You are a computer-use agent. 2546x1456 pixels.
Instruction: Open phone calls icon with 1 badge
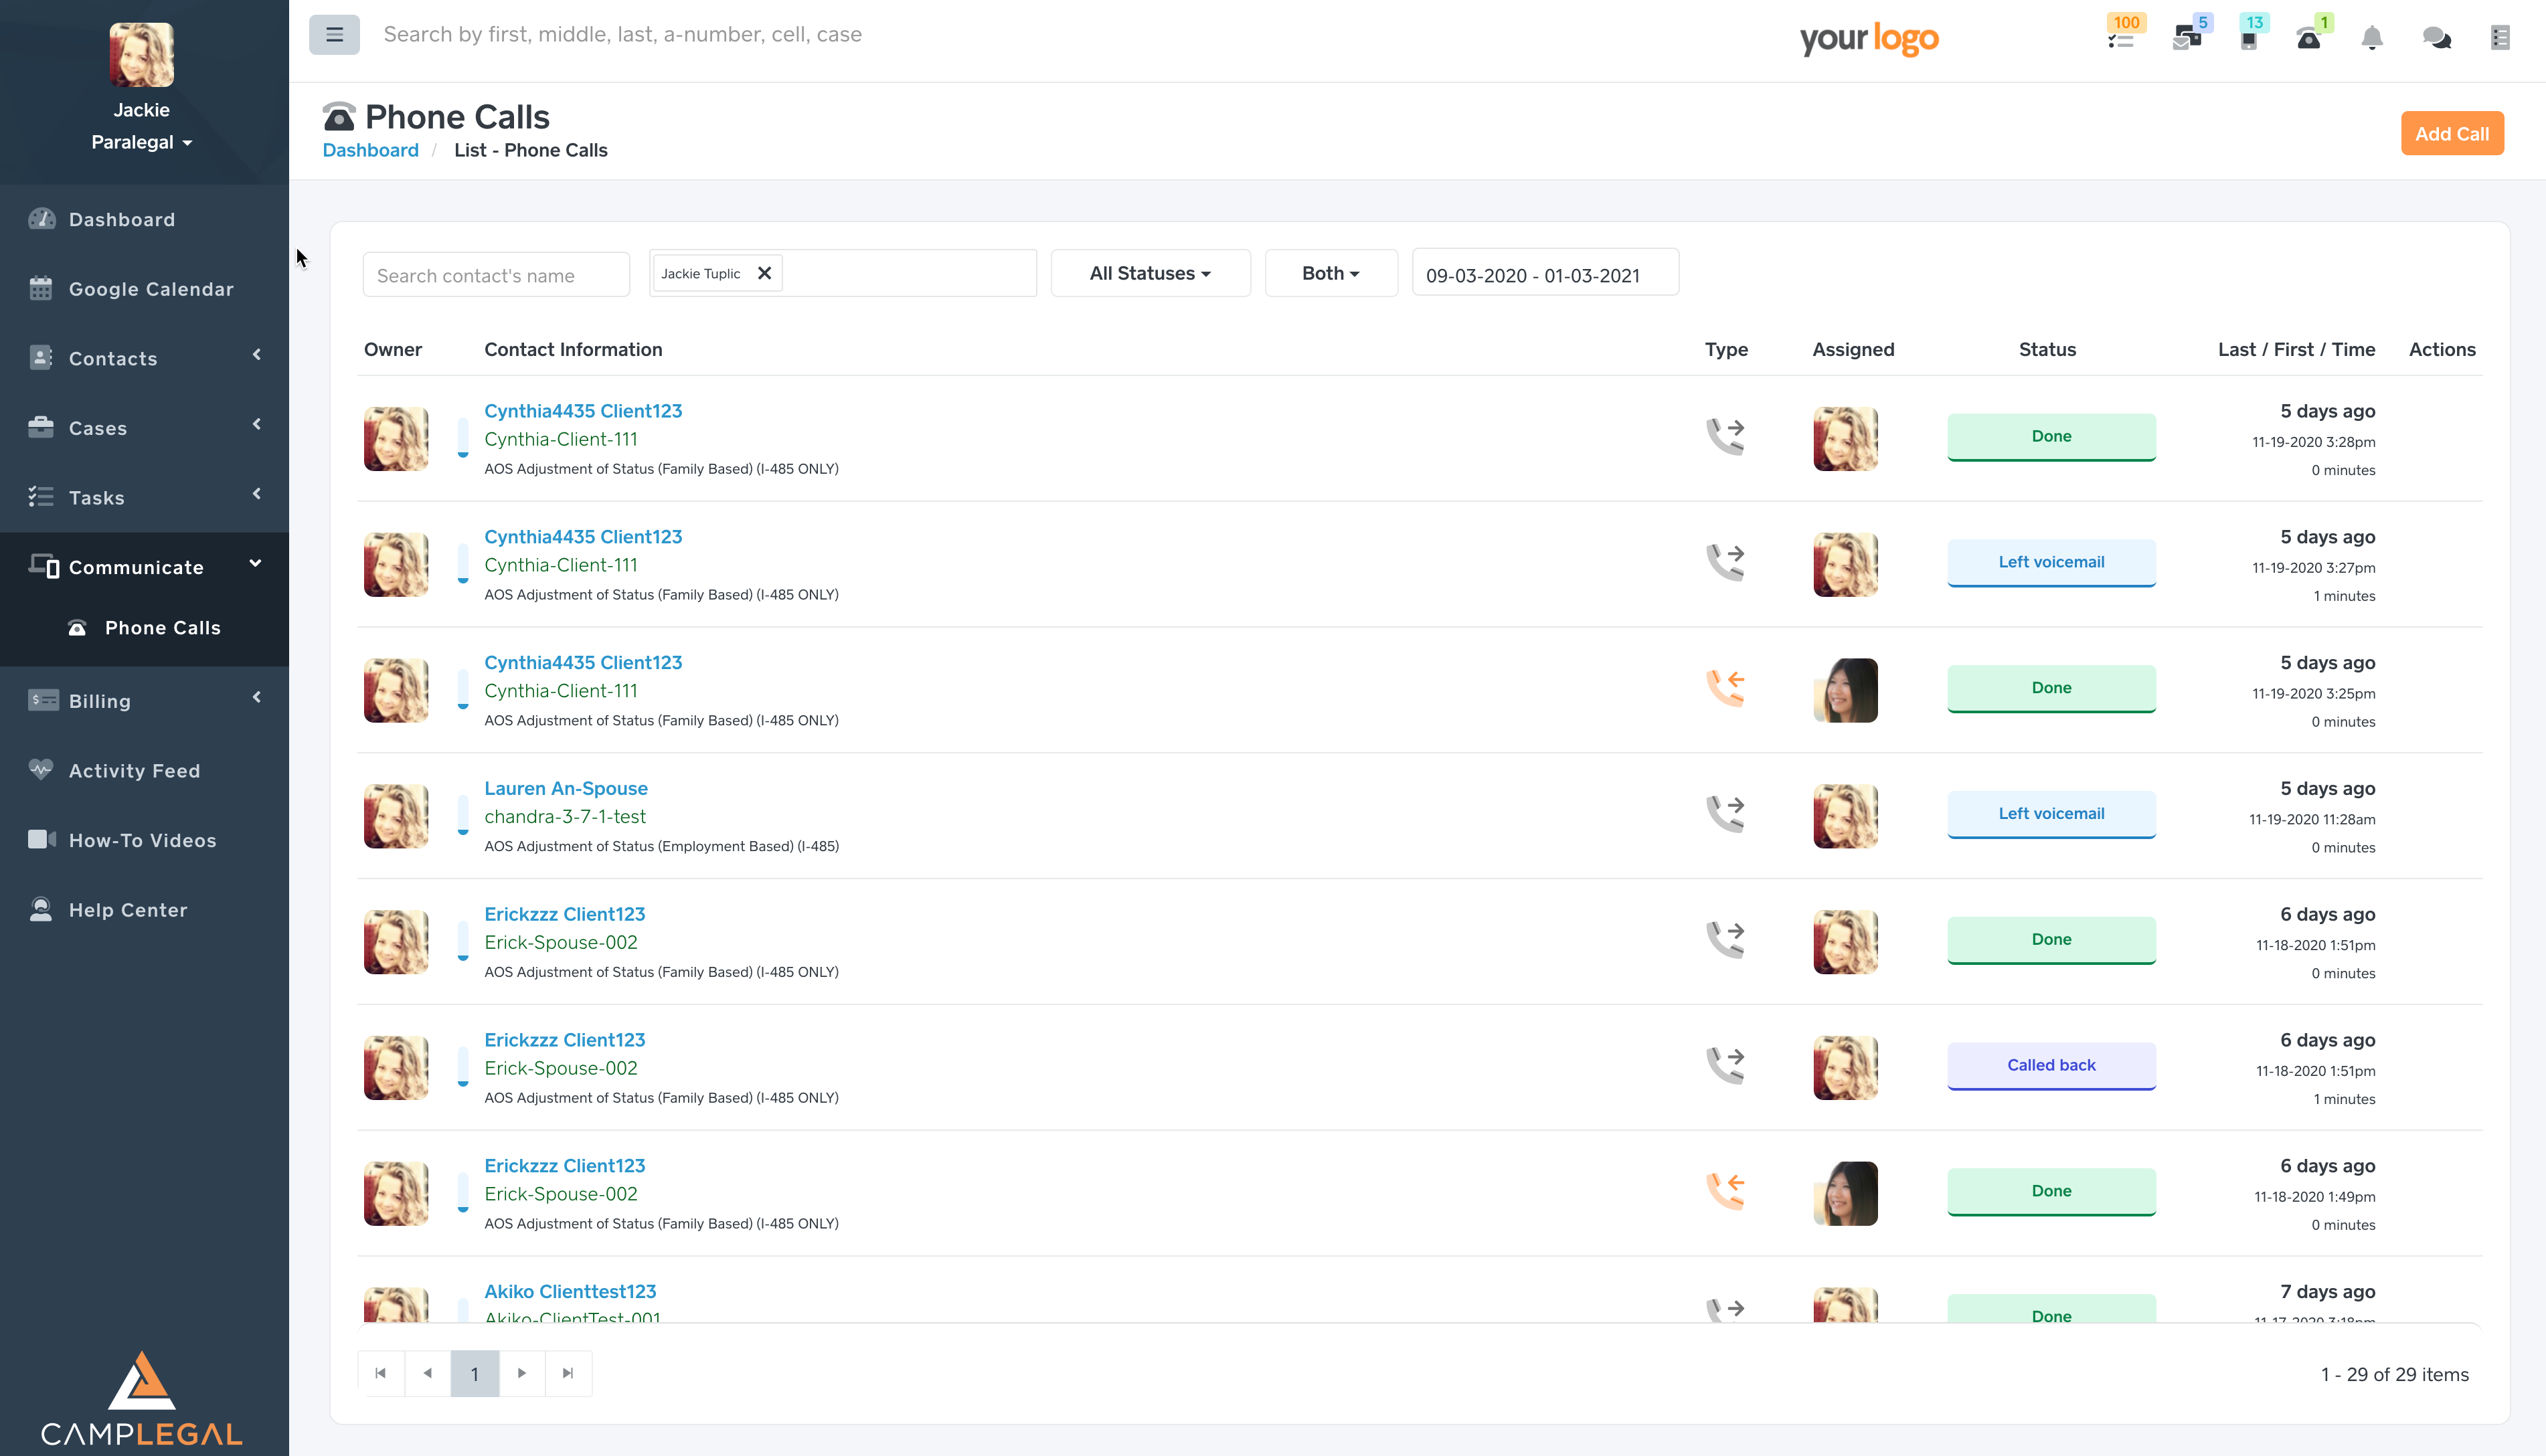2309,39
